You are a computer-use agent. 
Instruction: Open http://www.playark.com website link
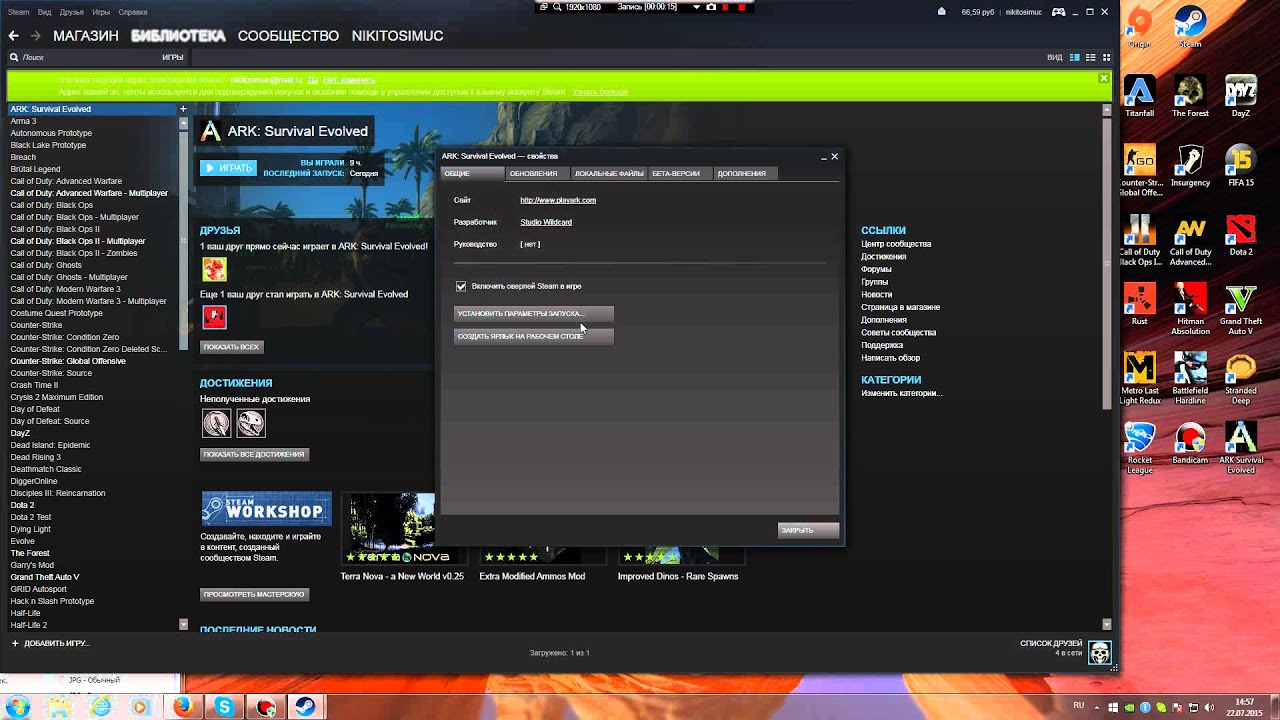pyautogui.click(x=558, y=200)
